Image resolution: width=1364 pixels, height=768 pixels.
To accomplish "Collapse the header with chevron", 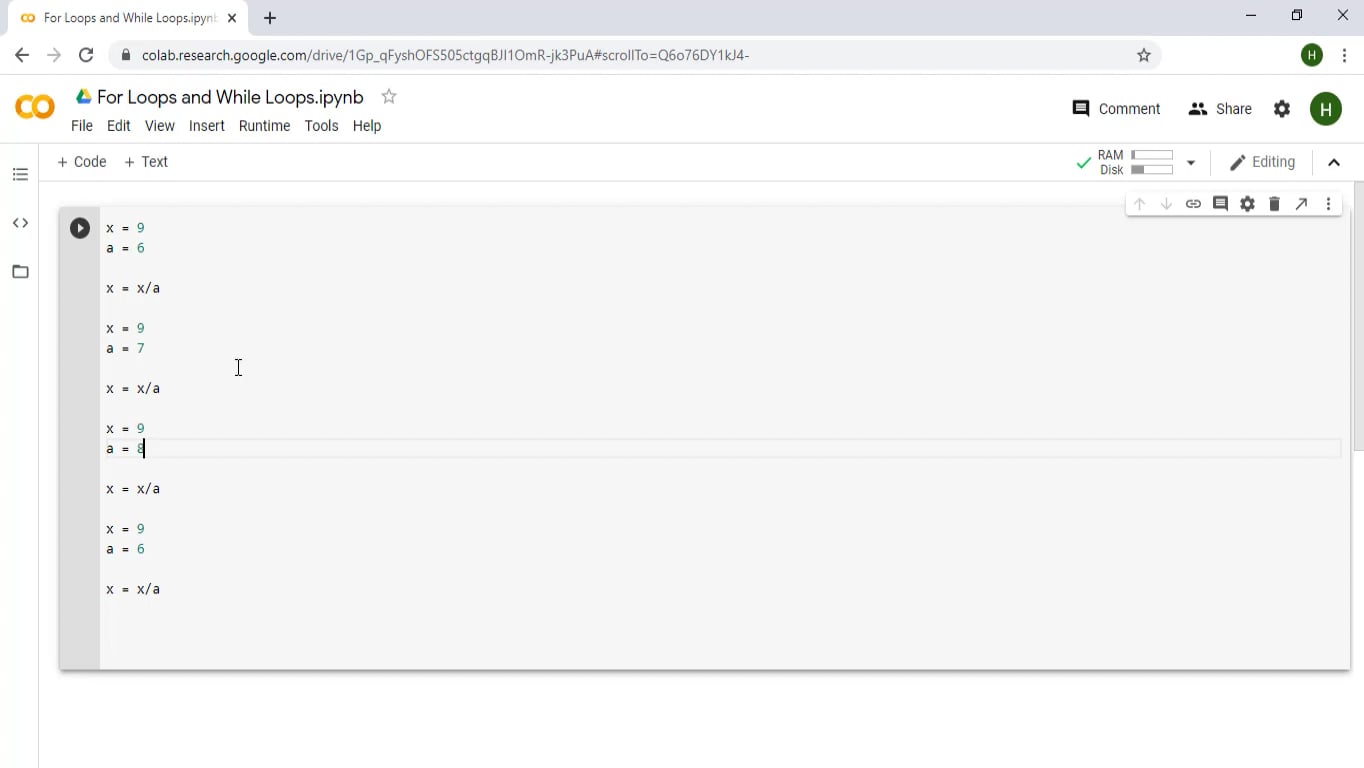I will pos(1334,162).
